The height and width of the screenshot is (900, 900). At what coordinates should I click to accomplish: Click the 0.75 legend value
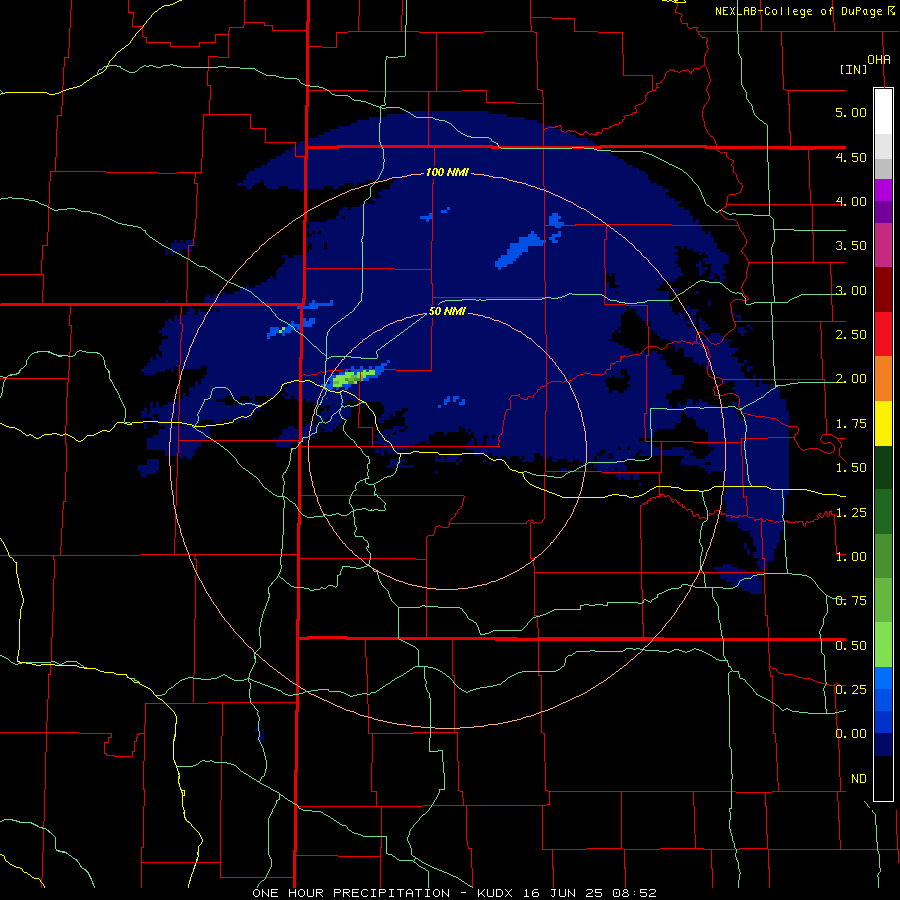point(851,601)
